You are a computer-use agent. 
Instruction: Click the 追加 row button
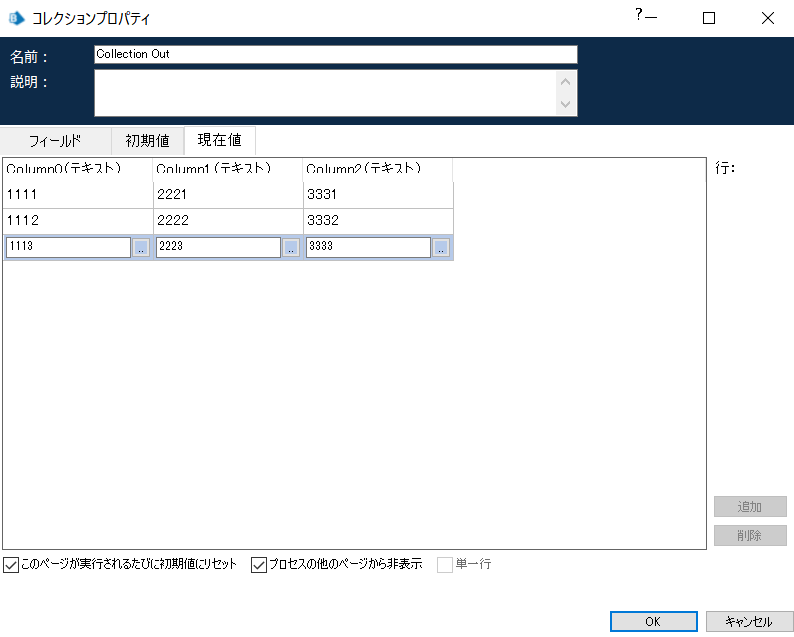coord(750,506)
